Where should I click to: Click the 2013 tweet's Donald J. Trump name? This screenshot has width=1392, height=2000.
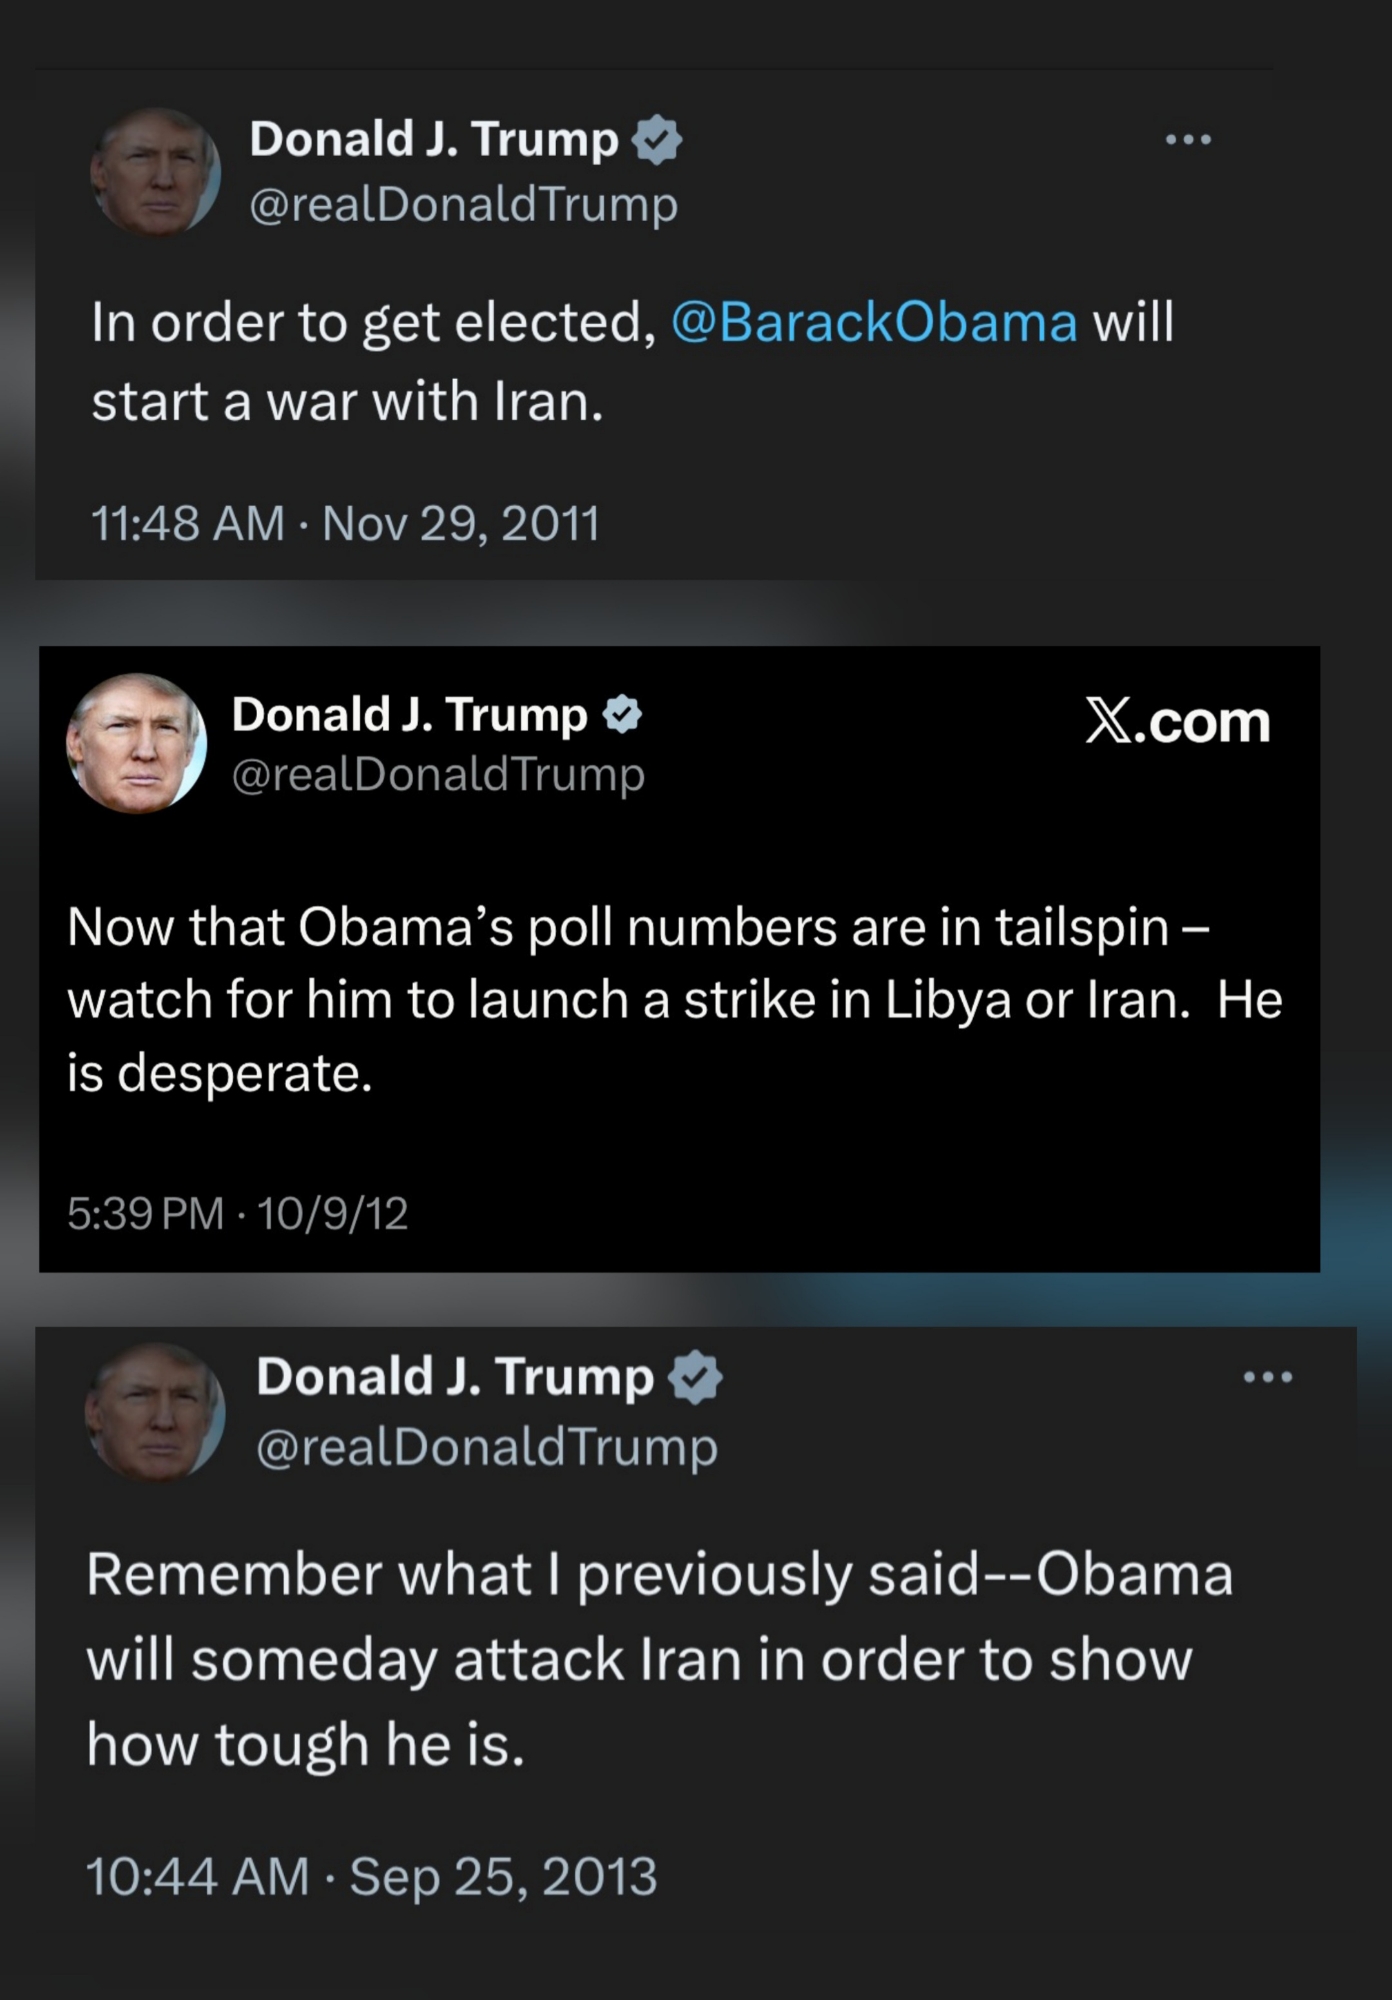click(455, 1377)
